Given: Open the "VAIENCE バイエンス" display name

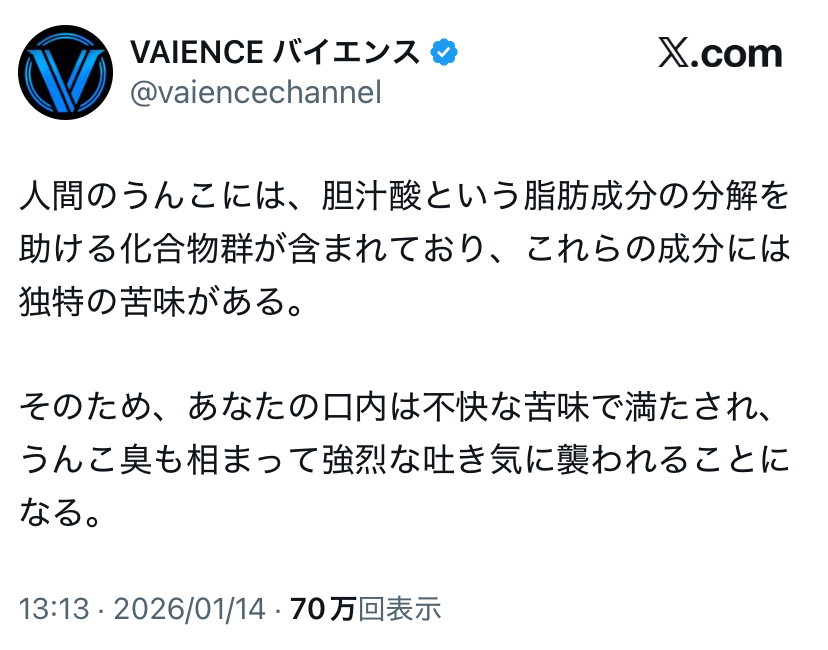Looking at the screenshot, I should tap(275, 51).
